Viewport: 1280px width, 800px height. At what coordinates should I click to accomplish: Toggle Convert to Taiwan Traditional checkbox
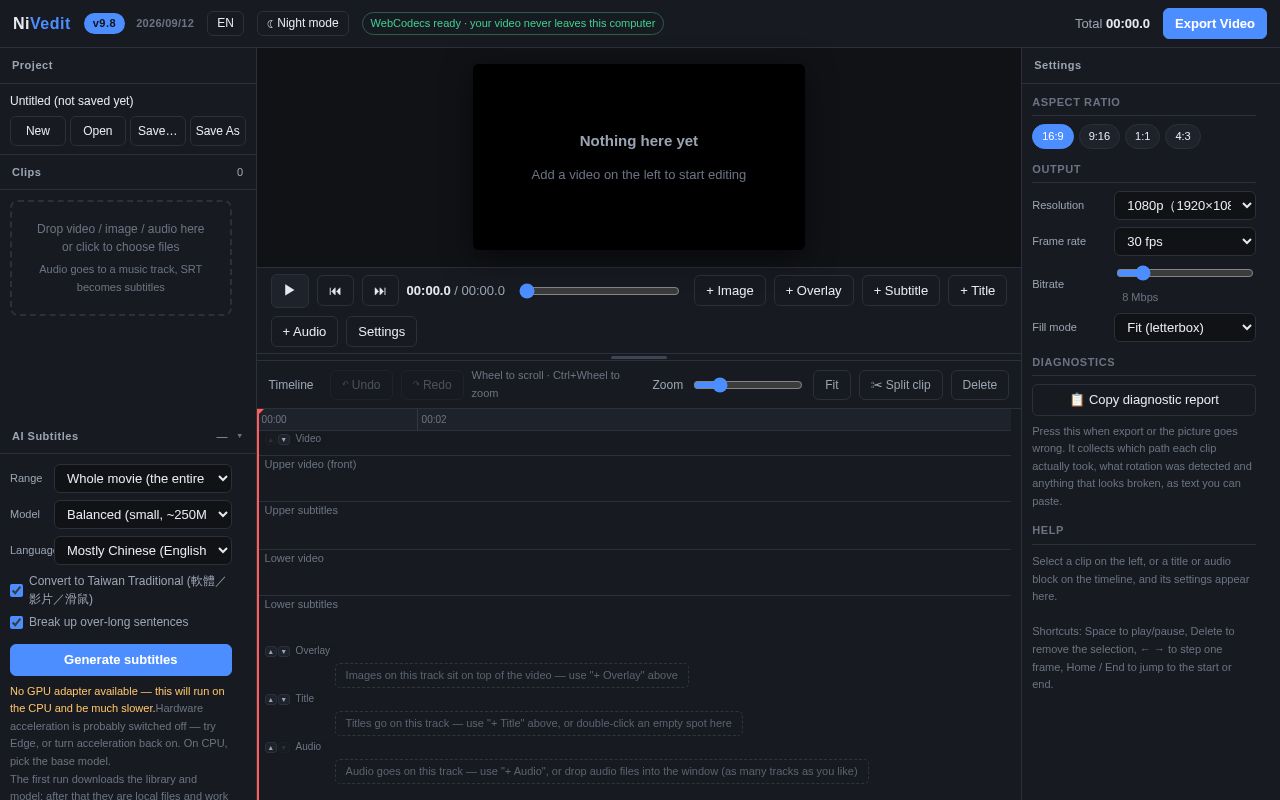17,590
